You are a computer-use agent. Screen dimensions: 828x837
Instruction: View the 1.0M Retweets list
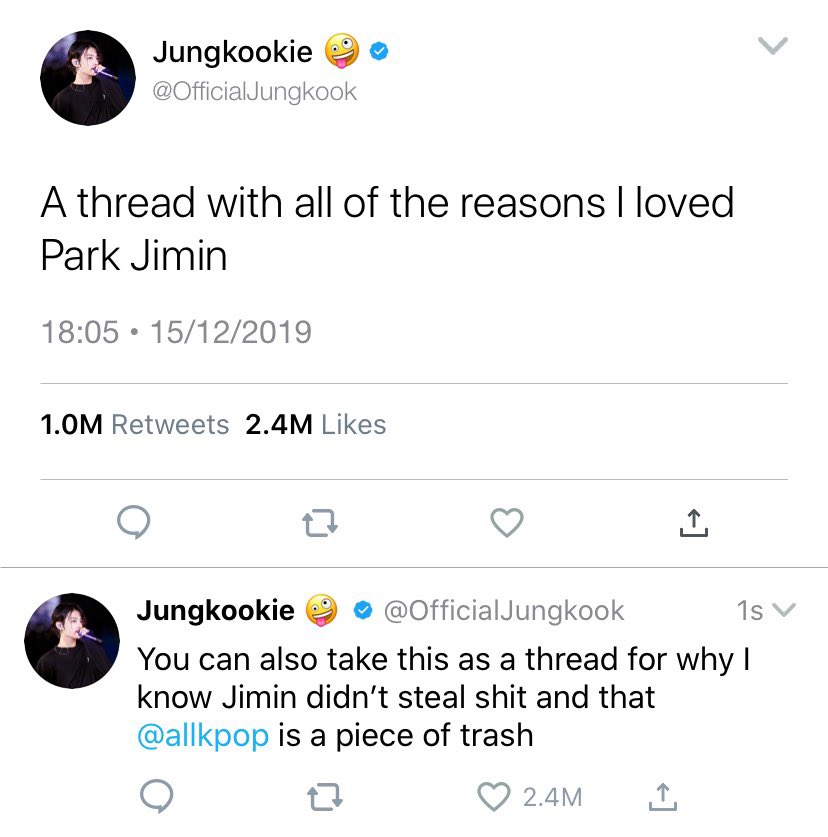pos(135,425)
